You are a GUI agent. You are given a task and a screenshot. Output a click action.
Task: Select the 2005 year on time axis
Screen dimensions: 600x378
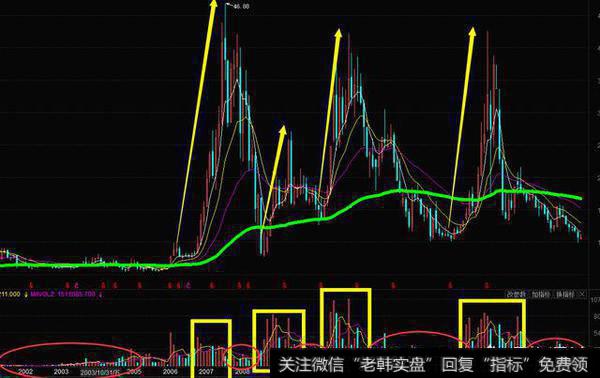click(134, 371)
